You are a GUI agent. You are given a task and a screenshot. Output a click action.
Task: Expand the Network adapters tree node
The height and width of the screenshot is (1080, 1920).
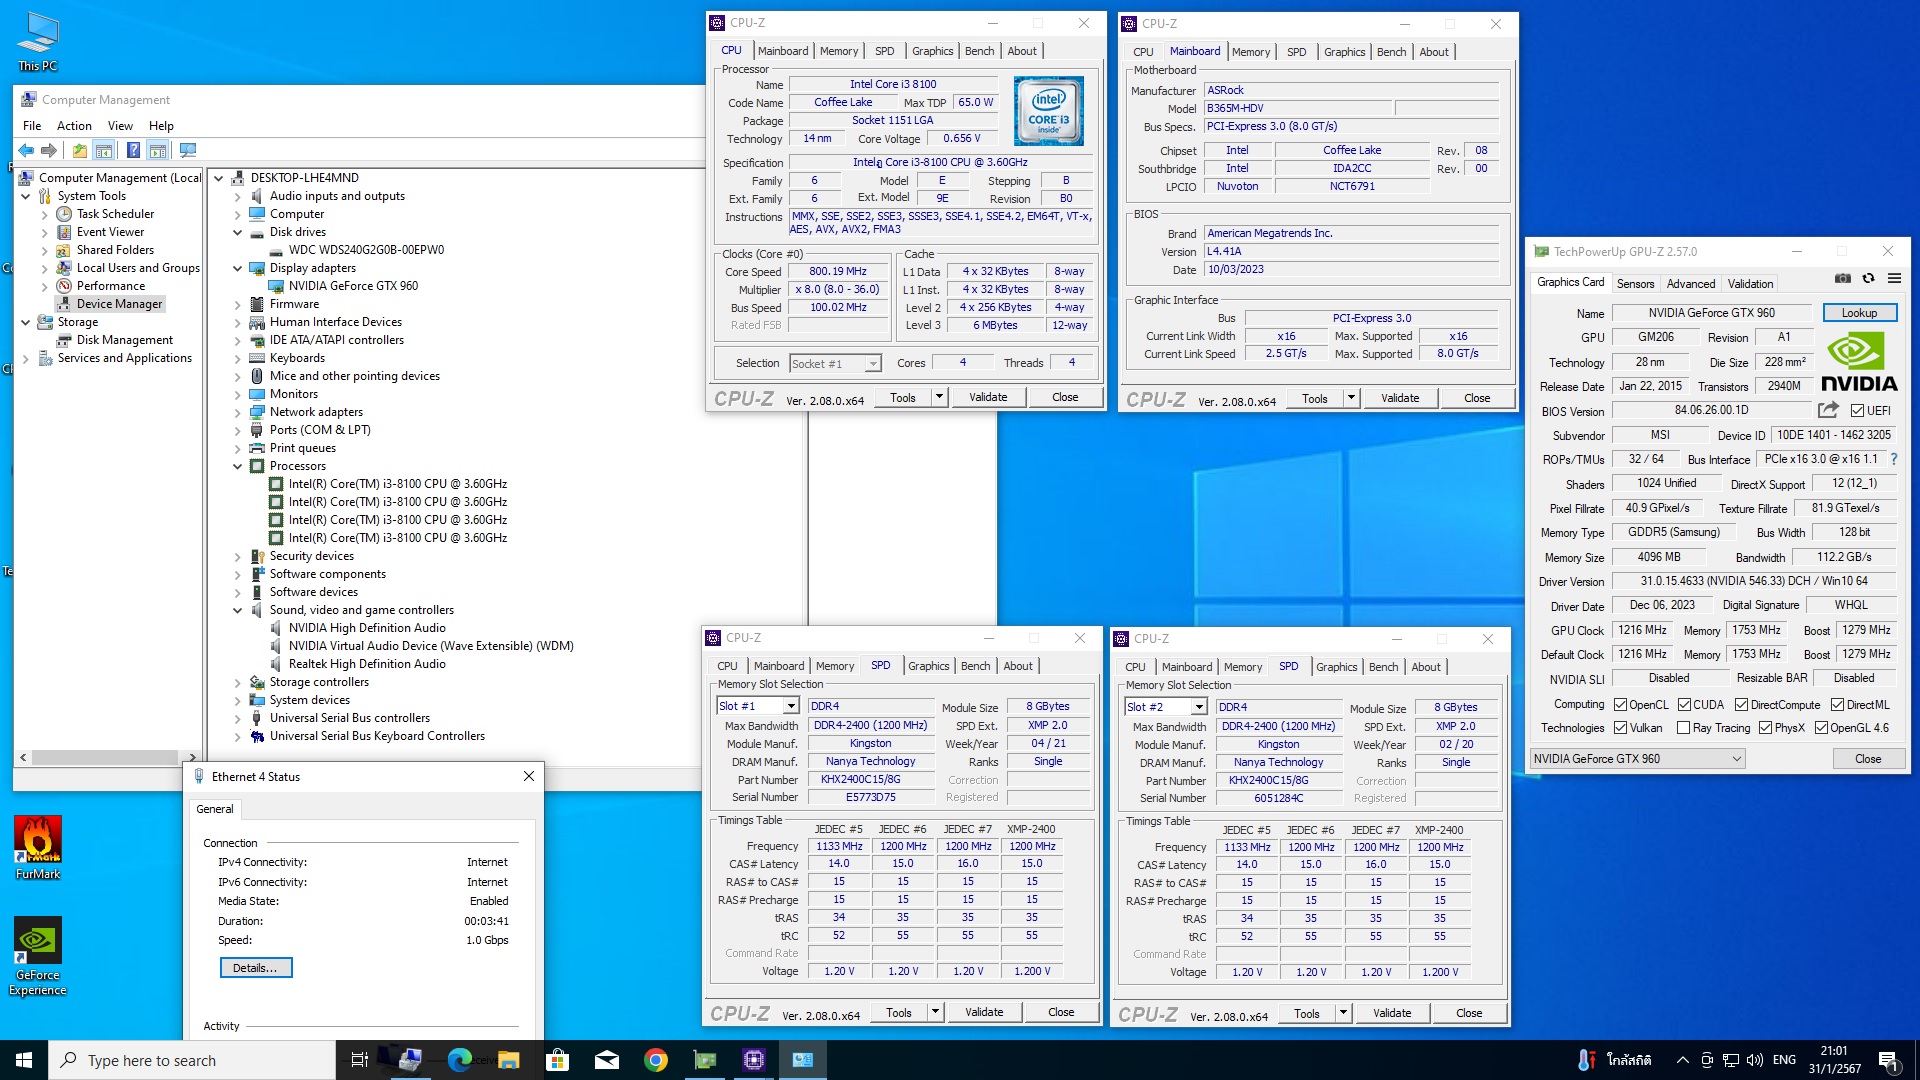tap(238, 412)
